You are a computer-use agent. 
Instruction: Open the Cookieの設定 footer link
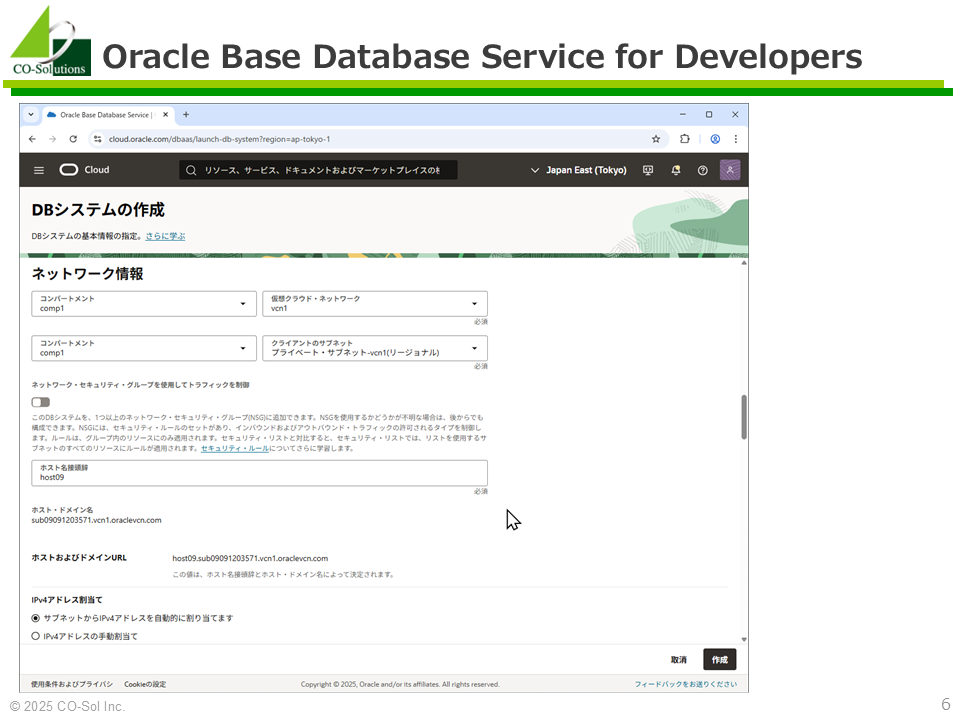click(x=145, y=684)
